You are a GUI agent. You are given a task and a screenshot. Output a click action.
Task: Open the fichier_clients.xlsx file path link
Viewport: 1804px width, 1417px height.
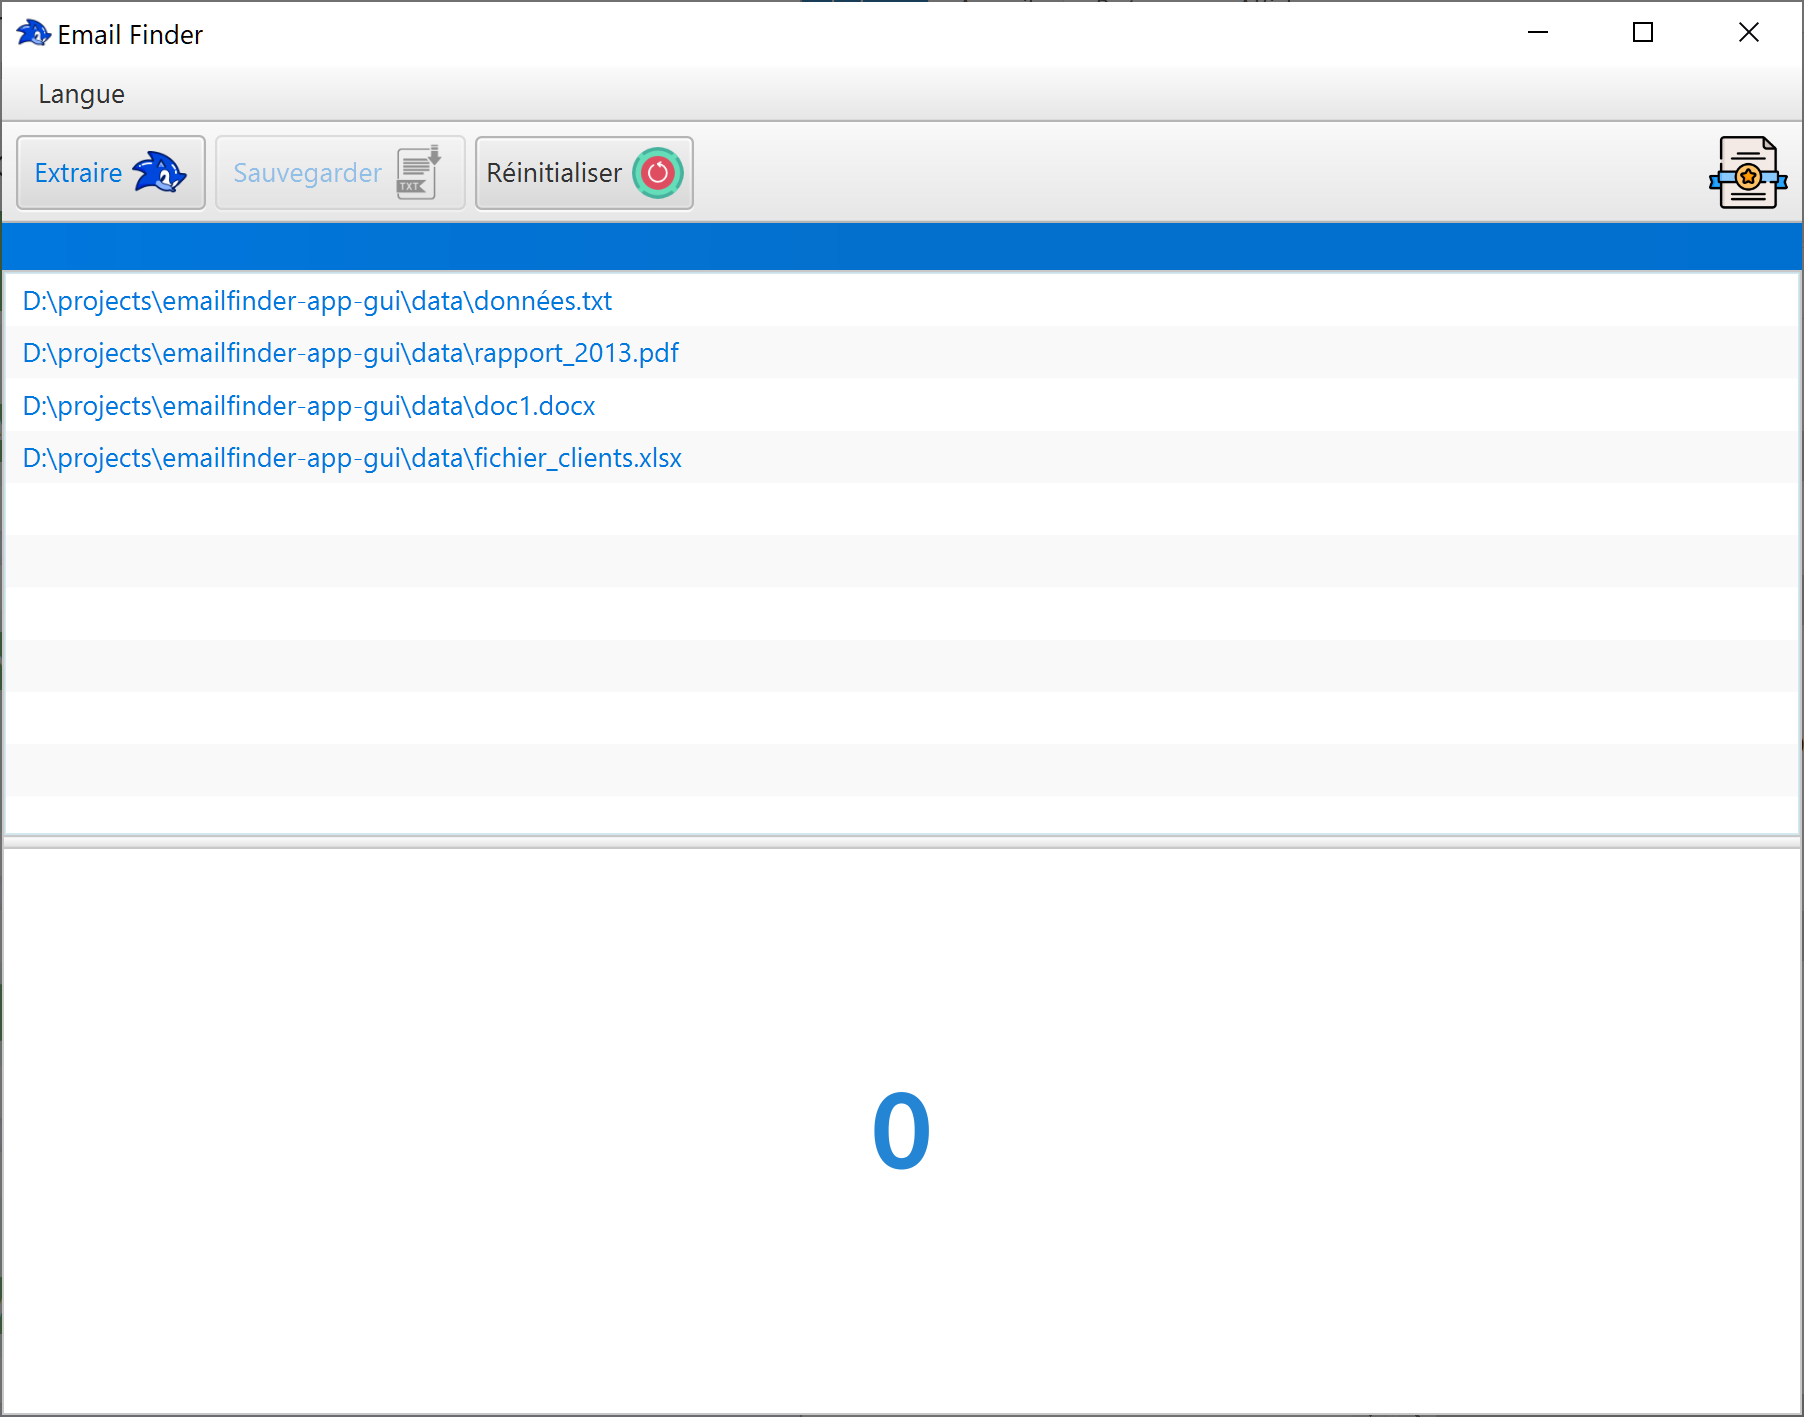[351, 458]
